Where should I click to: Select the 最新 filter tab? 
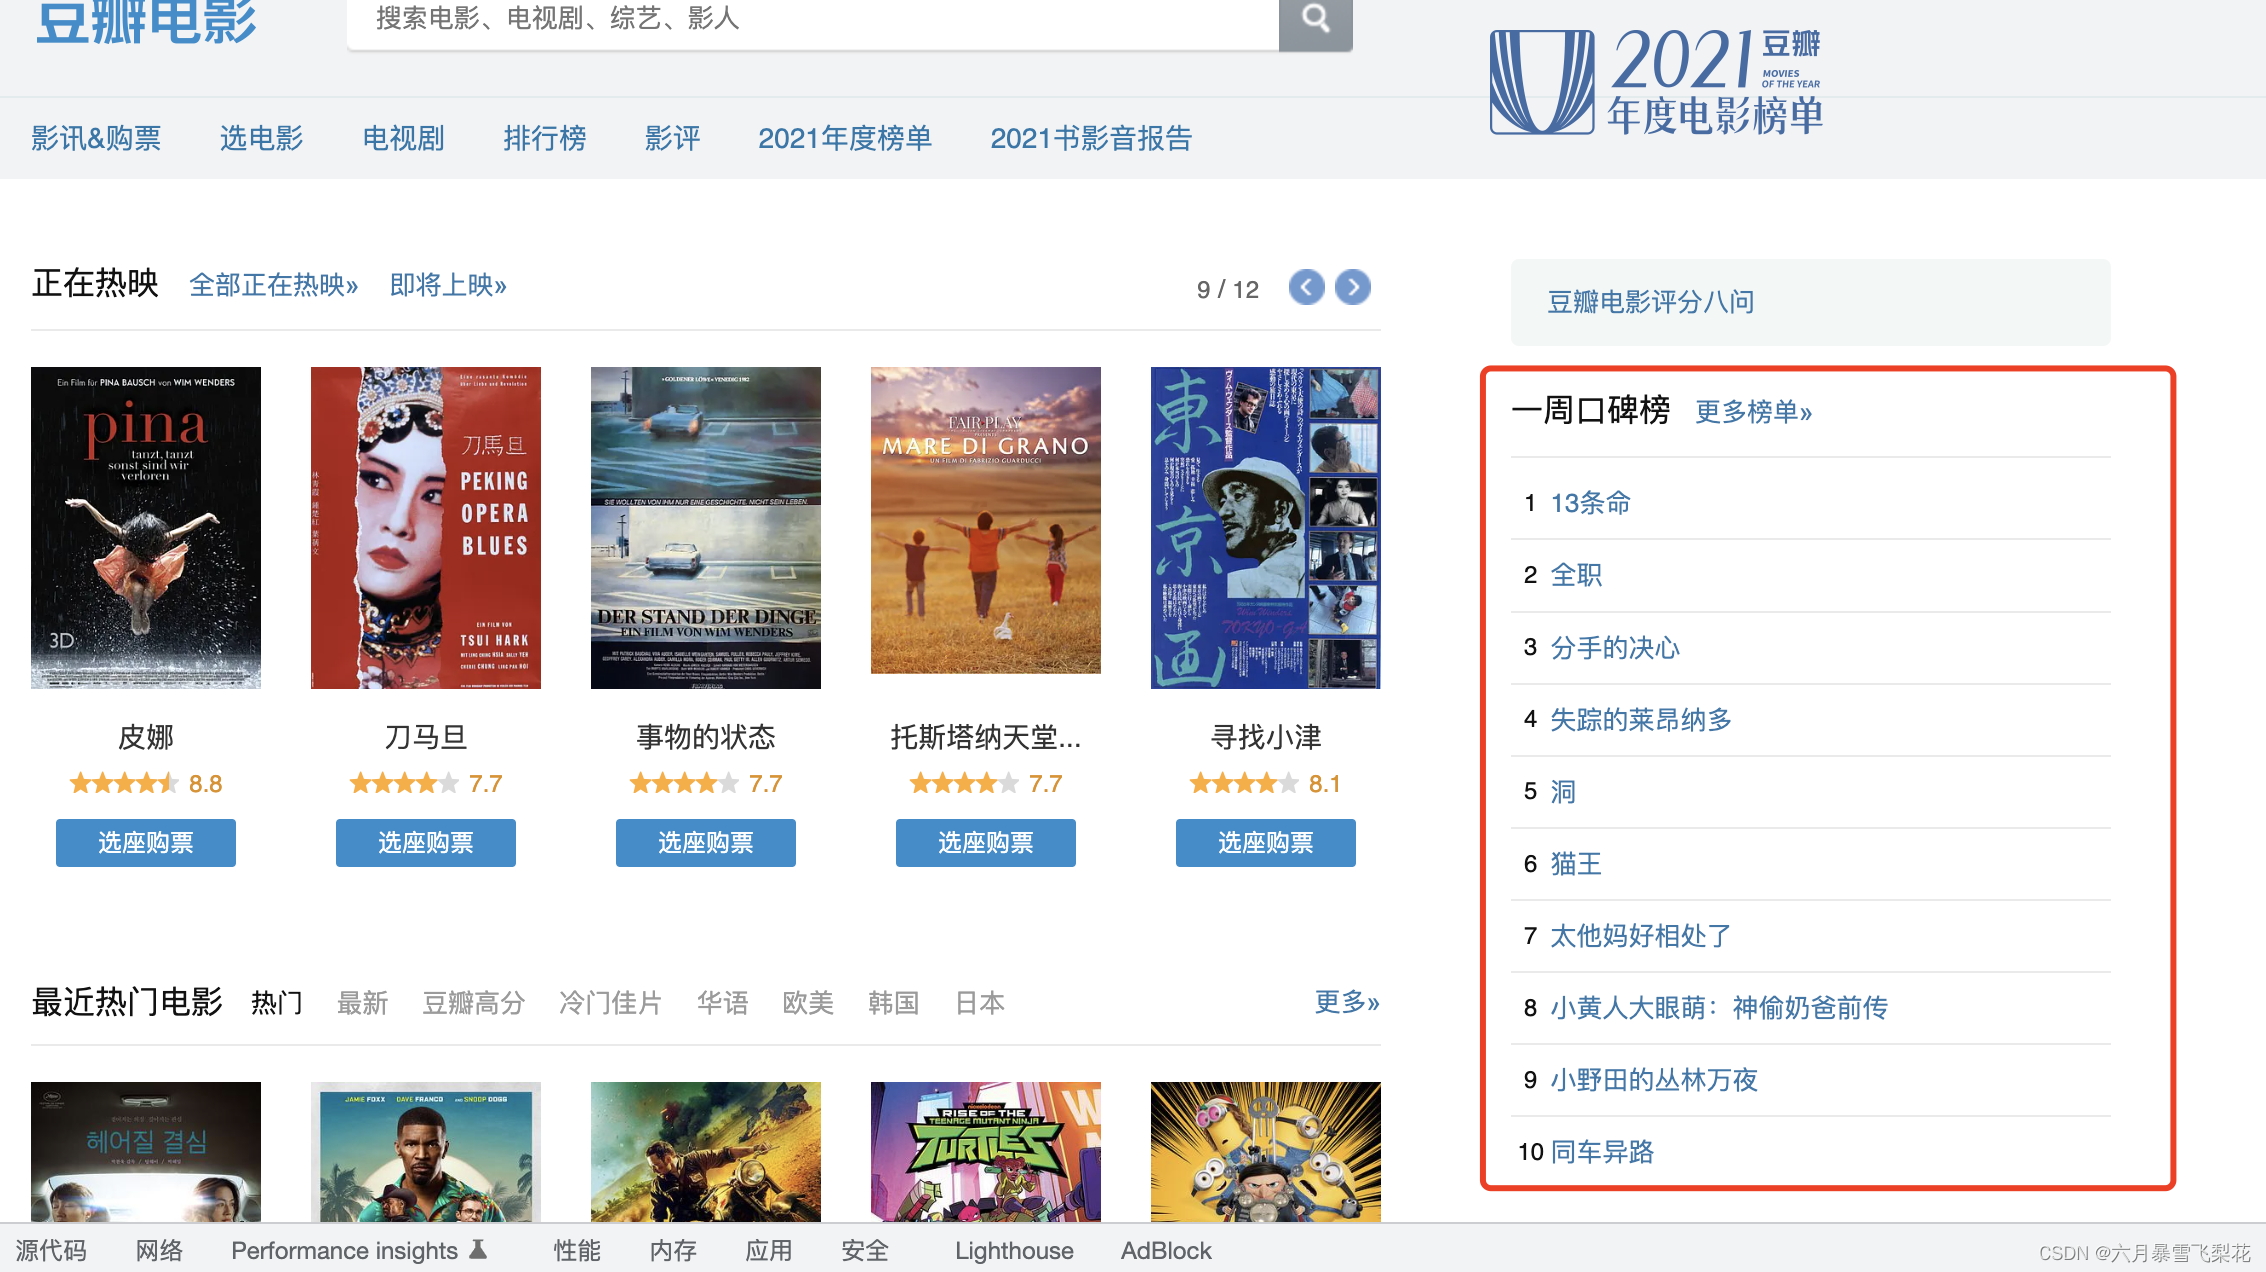[x=363, y=1003]
